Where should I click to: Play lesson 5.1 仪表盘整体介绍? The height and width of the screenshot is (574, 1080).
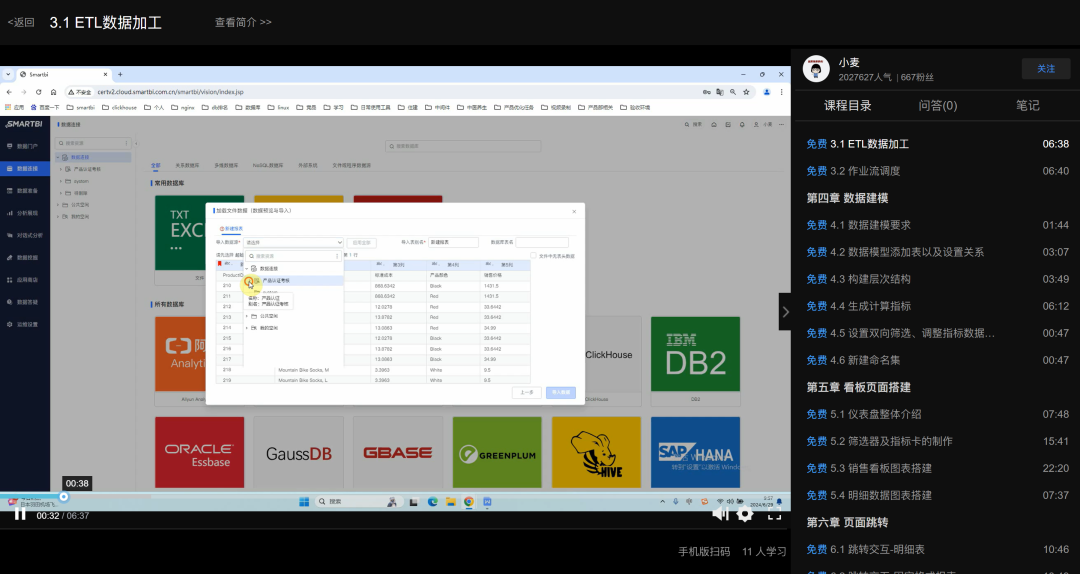[x=937, y=414]
